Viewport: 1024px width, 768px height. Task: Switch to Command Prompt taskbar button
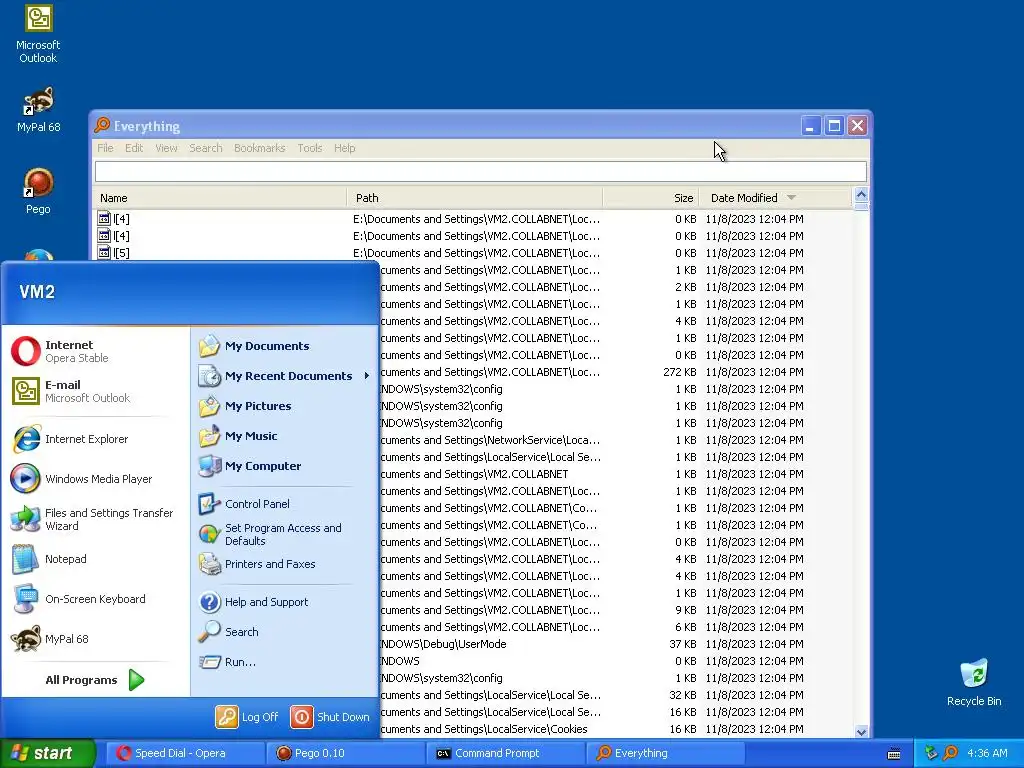point(507,753)
